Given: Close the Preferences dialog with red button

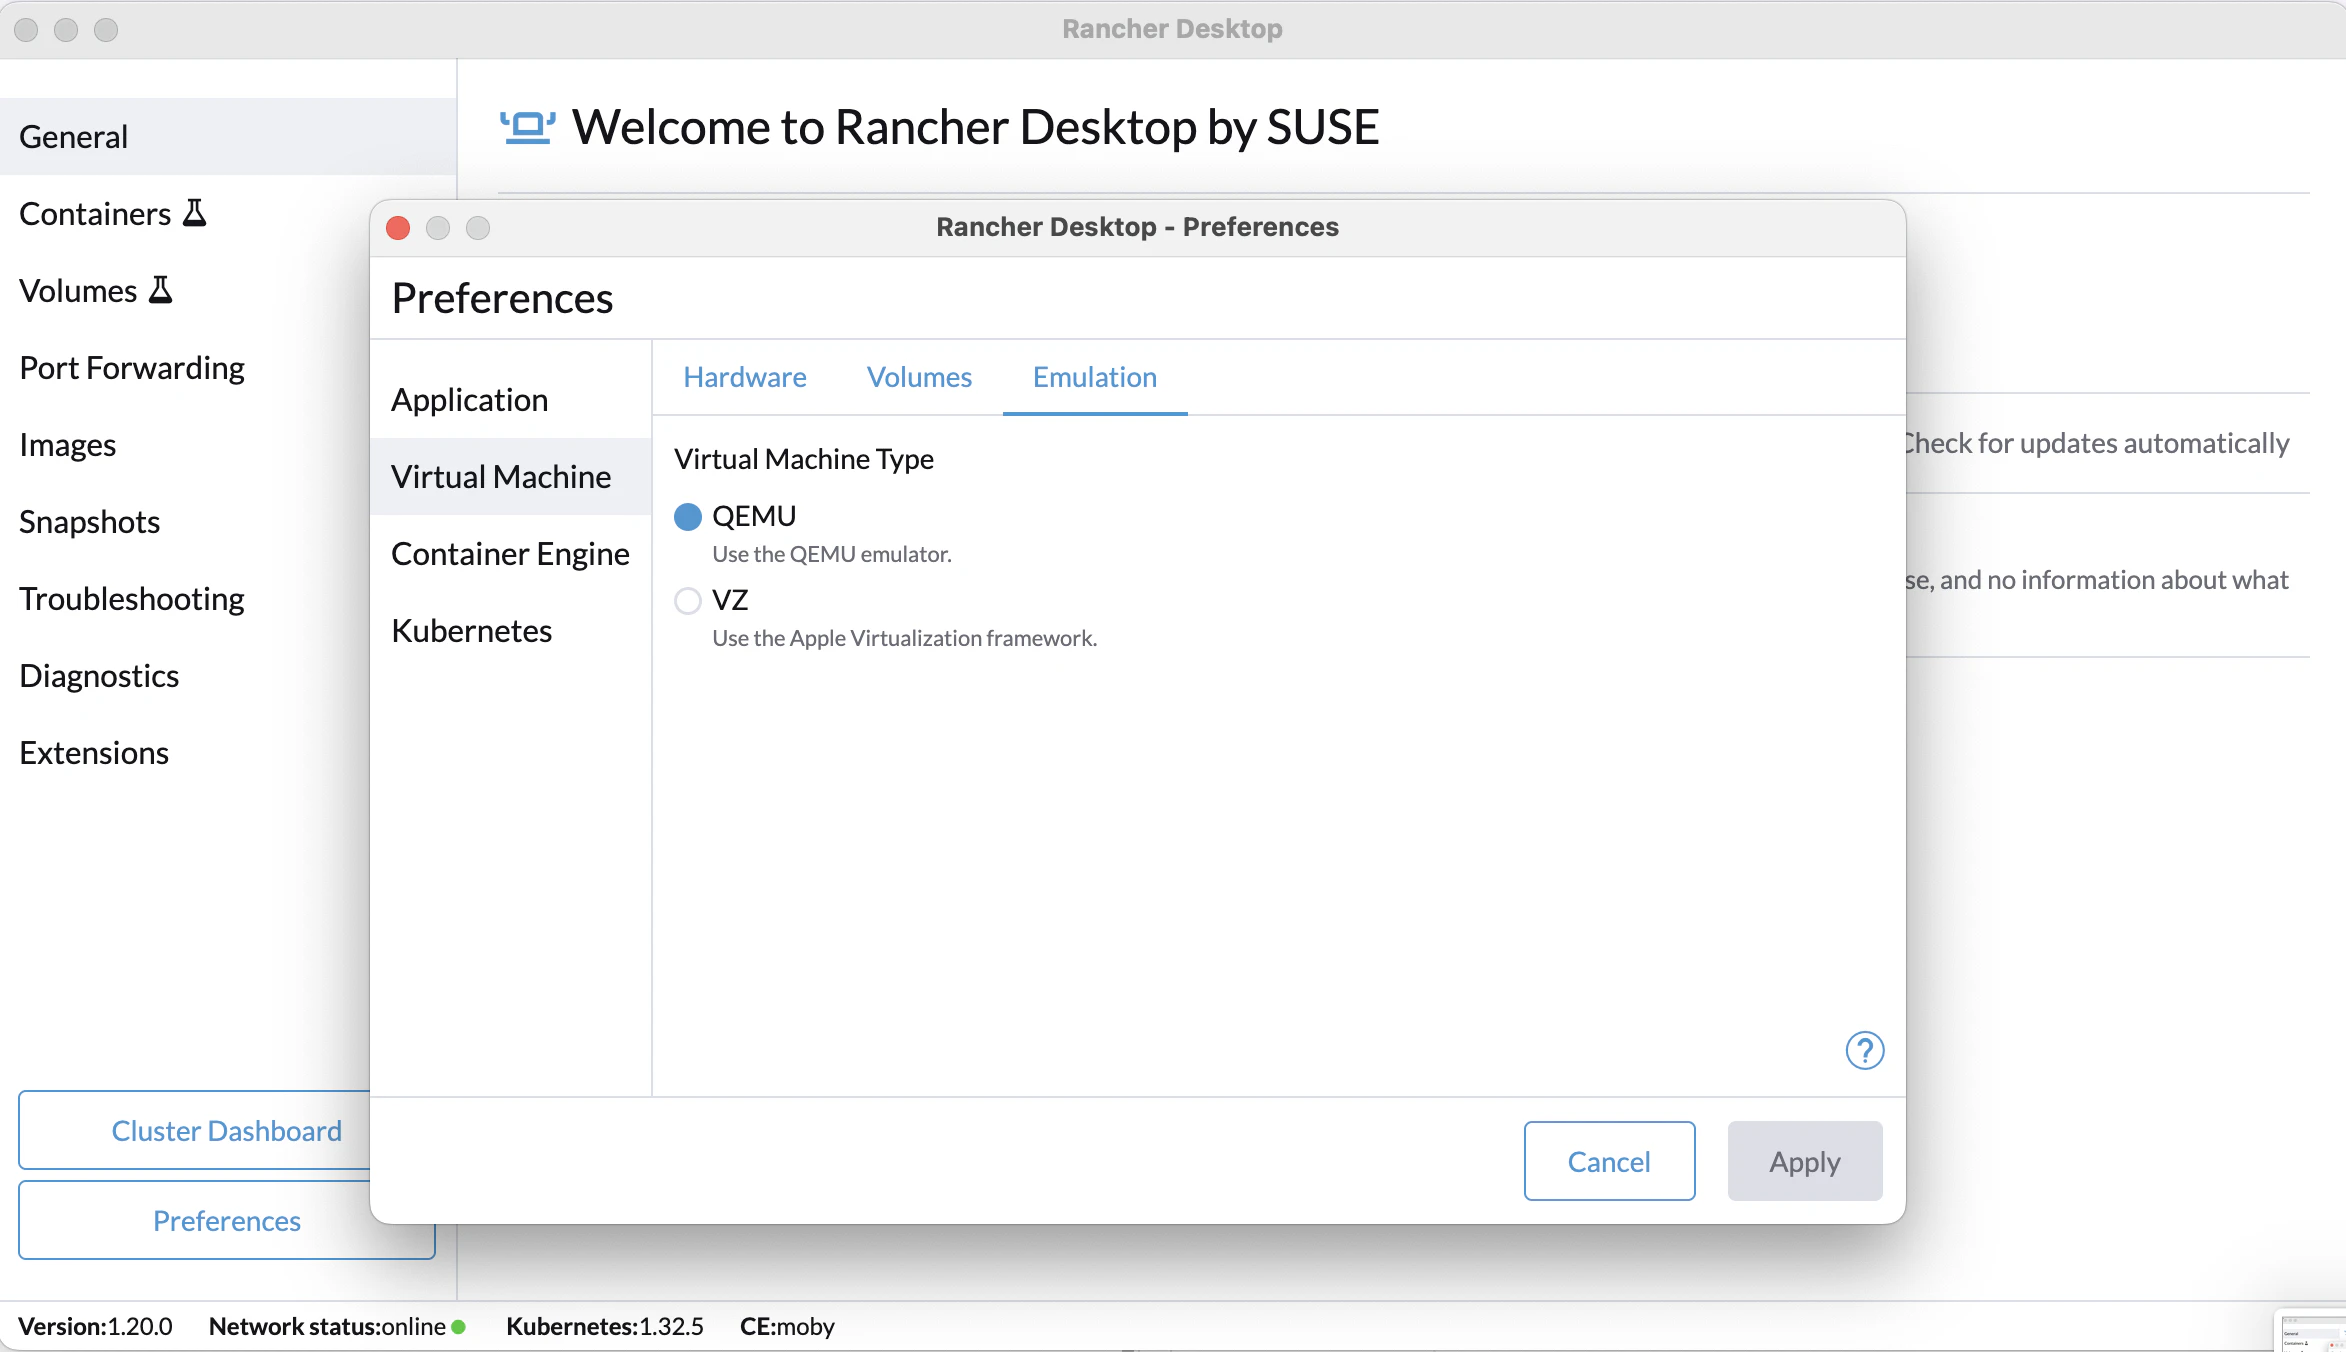Looking at the screenshot, I should pyautogui.click(x=398, y=228).
